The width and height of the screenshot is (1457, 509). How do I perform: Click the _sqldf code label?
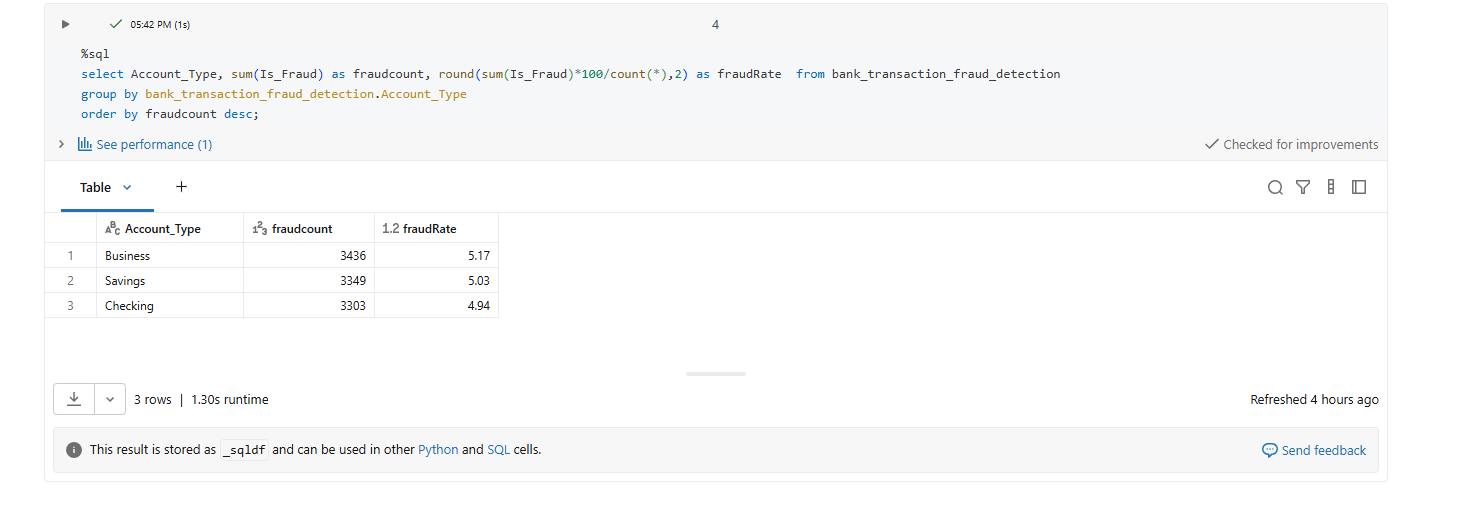point(244,450)
